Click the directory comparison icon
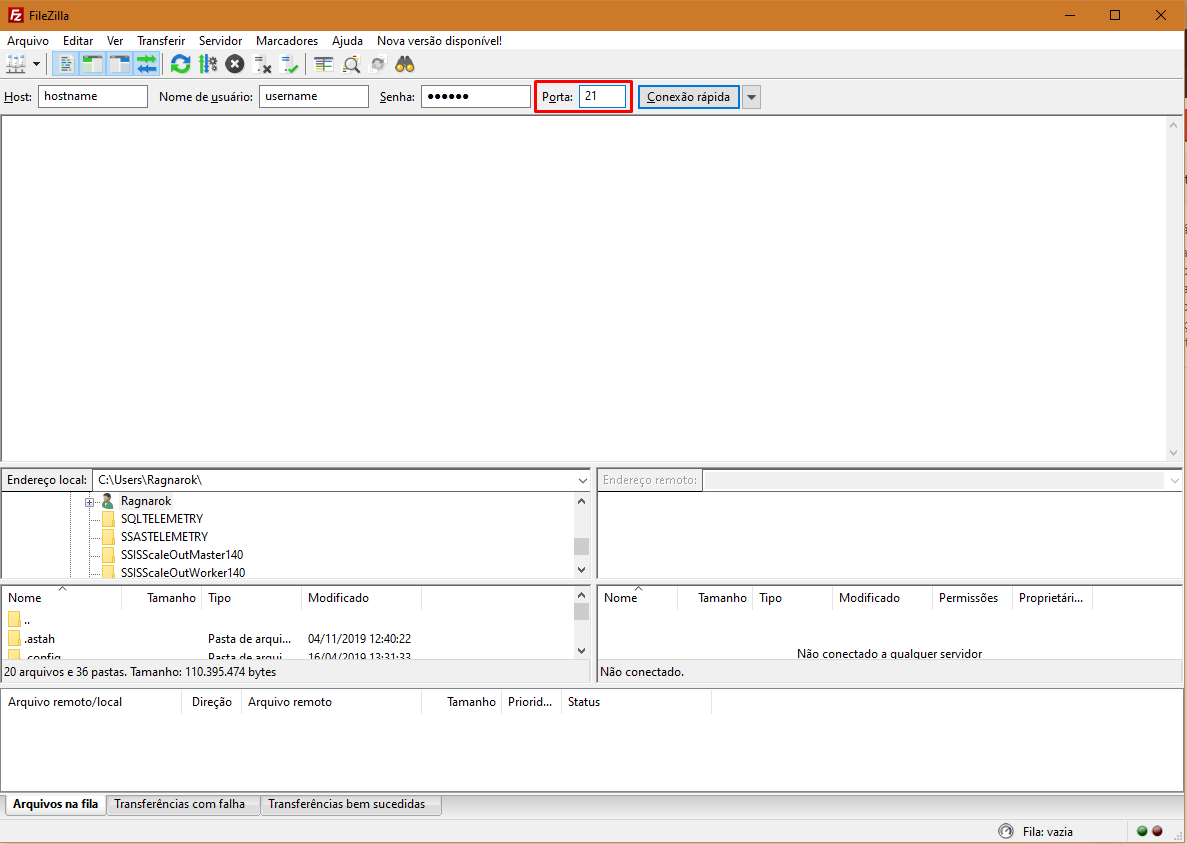The image size is (1187, 844). pyautogui.click(x=351, y=64)
